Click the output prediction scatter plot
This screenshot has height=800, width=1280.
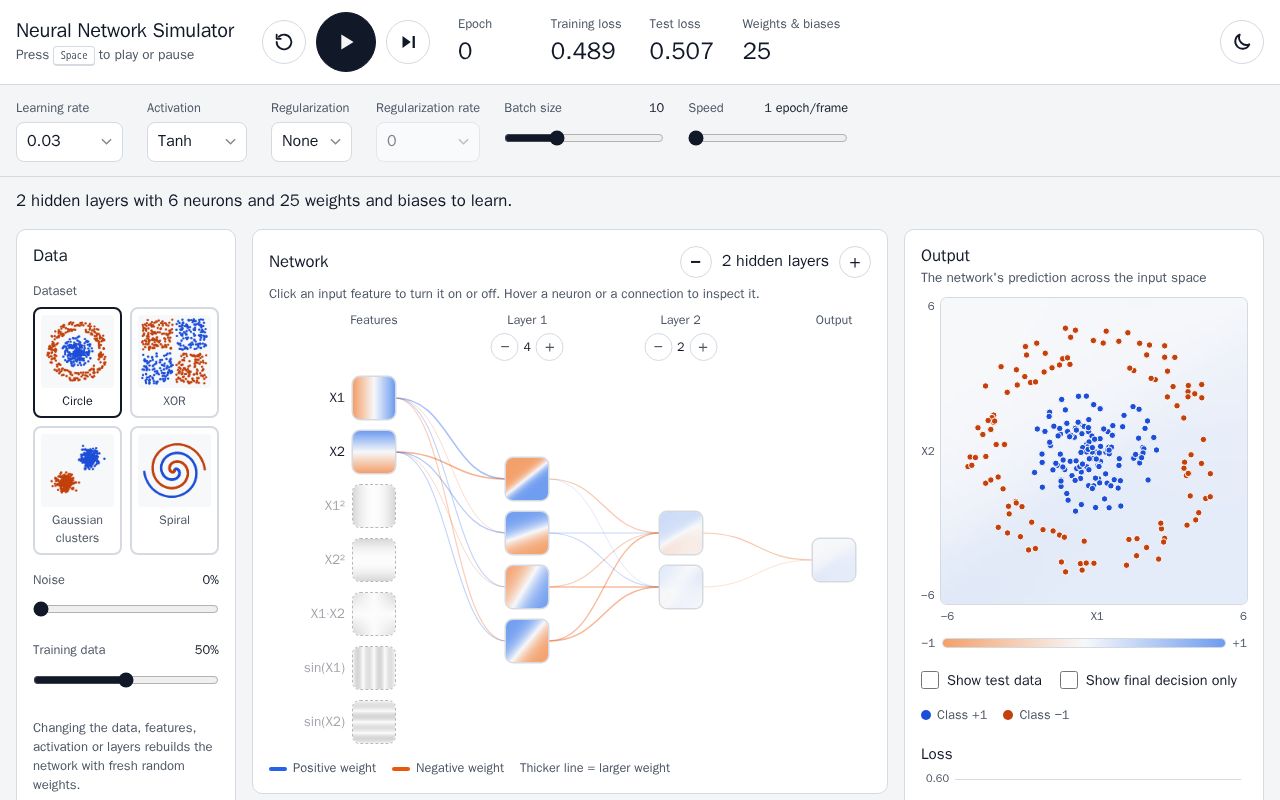pyautogui.click(x=1094, y=451)
